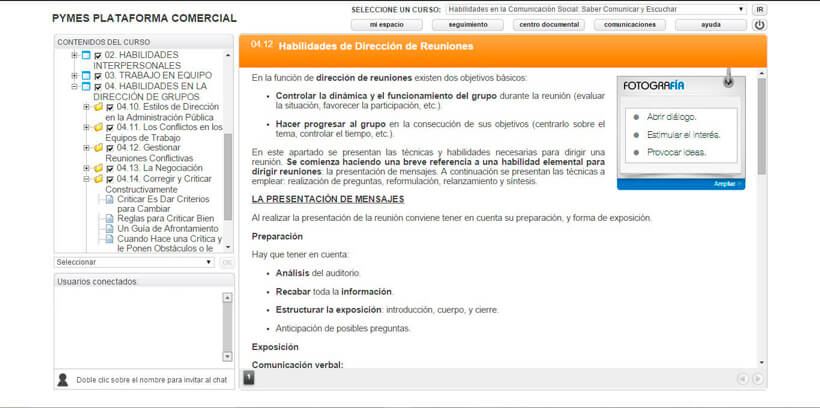The width and height of the screenshot is (820, 408).
Task: Click page icon of Criticar Es Dar Criterios
Action: pos(109,199)
